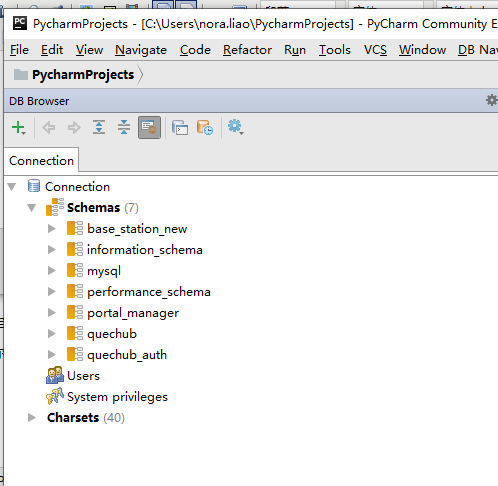Image resolution: width=498 pixels, height=486 pixels.
Task: Select the base_station_new text
Action: [x=137, y=229]
